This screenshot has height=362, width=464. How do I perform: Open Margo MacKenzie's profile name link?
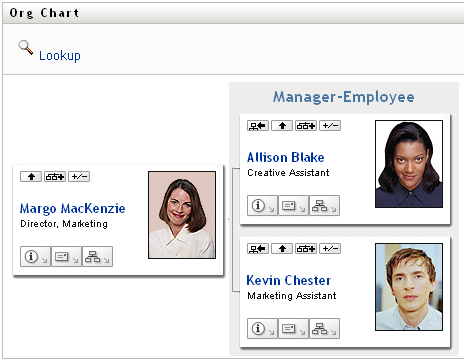73,209
